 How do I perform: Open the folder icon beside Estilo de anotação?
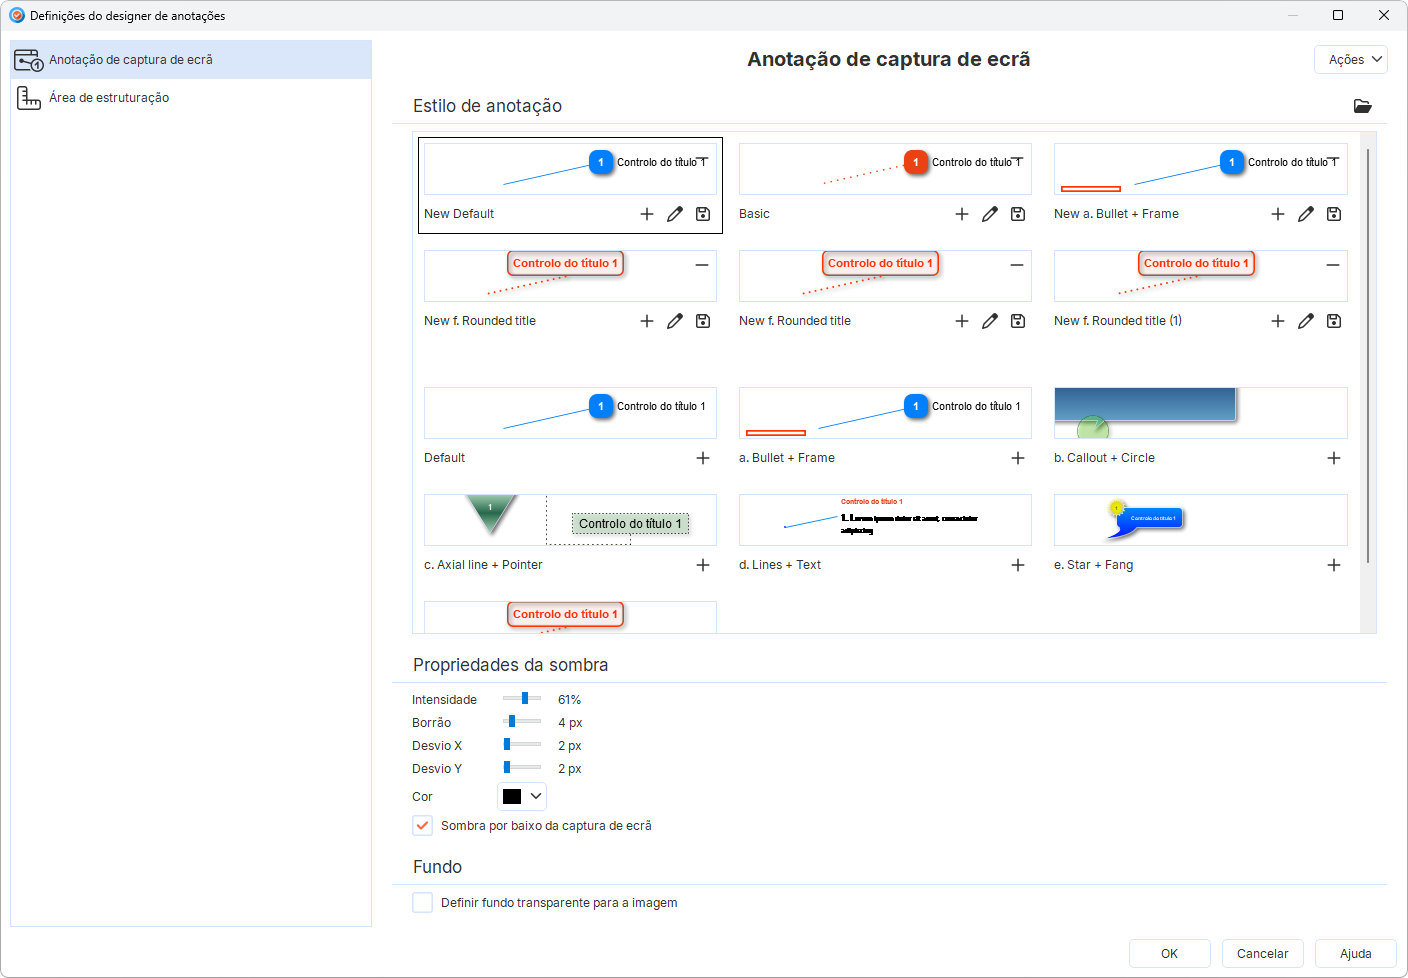pyautogui.click(x=1362, y=106)
